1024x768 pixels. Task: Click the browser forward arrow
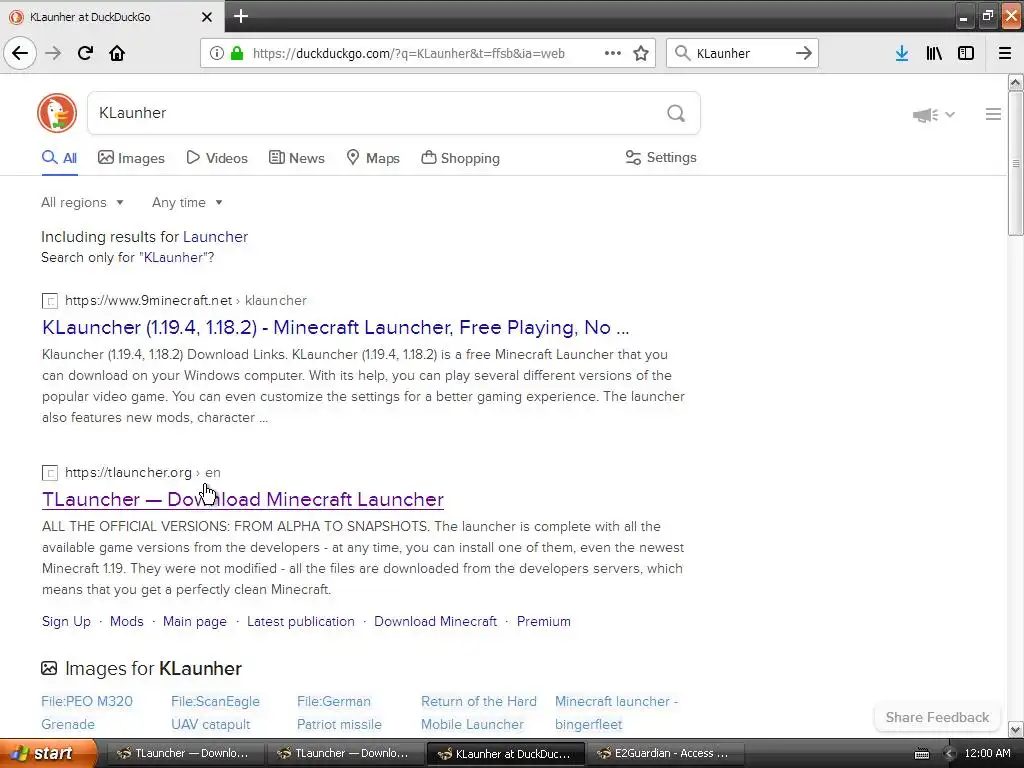(x=53, y=53)
